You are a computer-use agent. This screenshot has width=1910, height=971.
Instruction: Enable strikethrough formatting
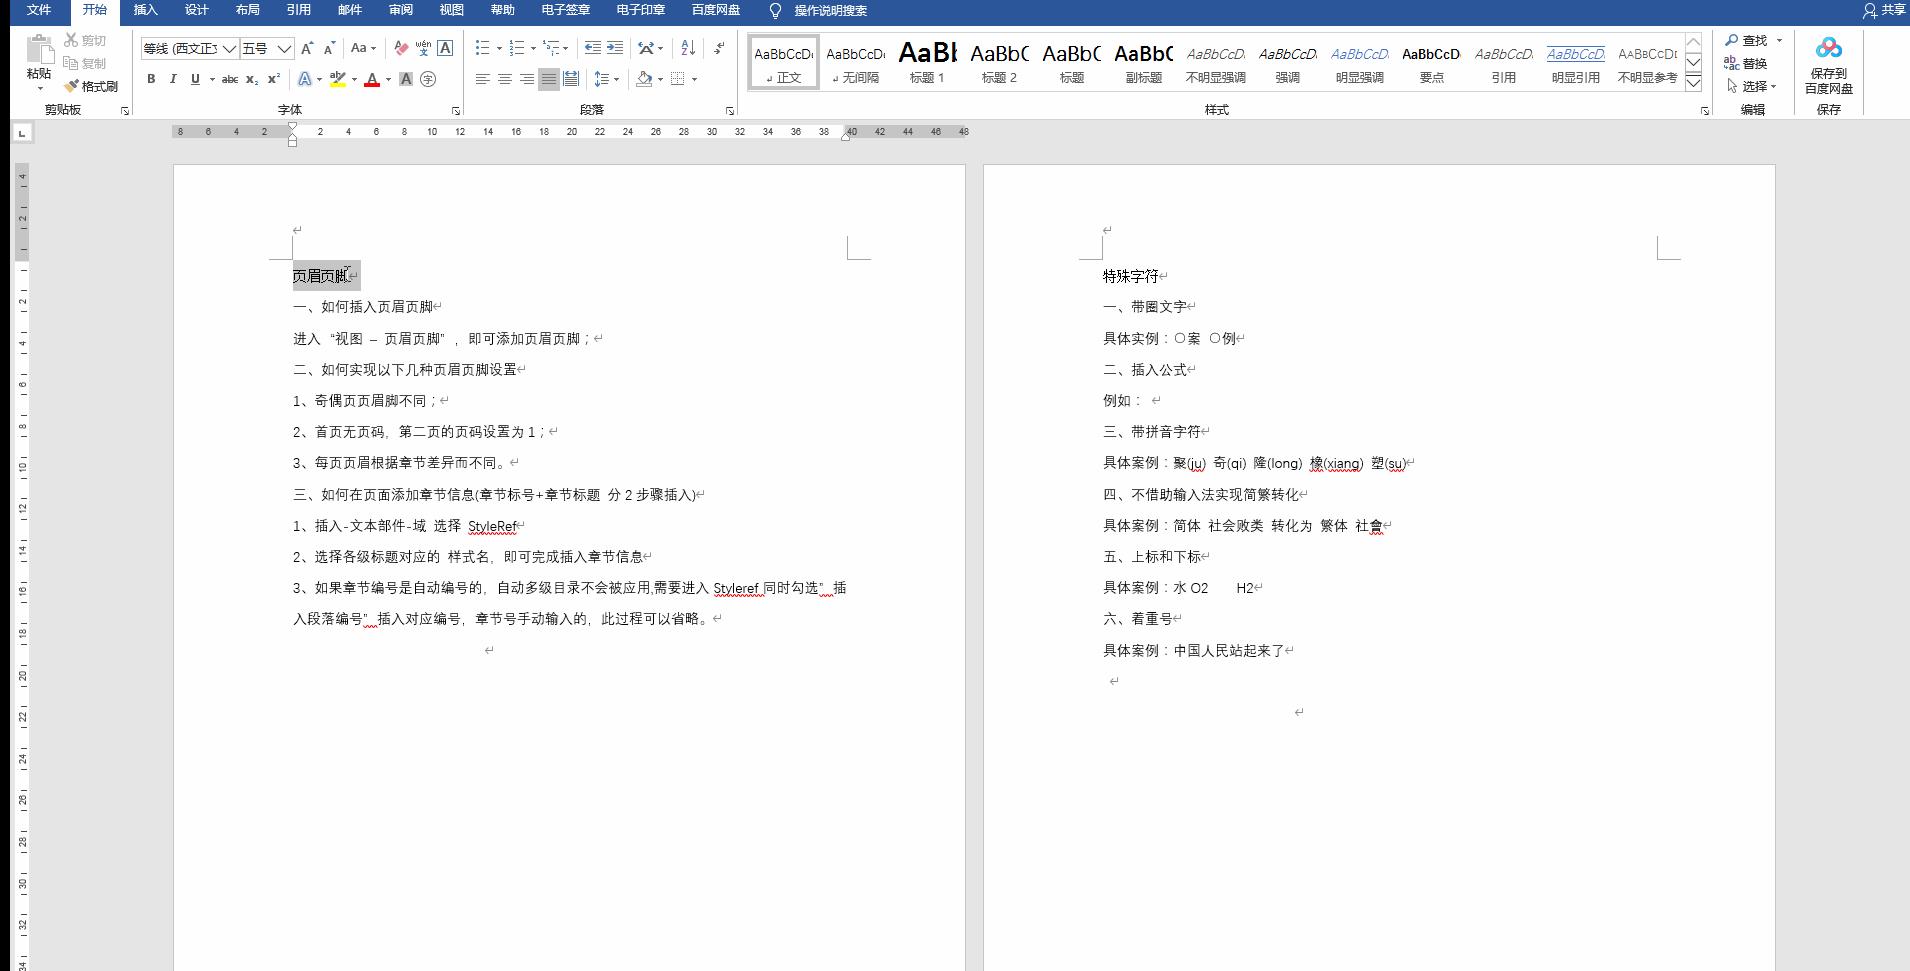229,79
